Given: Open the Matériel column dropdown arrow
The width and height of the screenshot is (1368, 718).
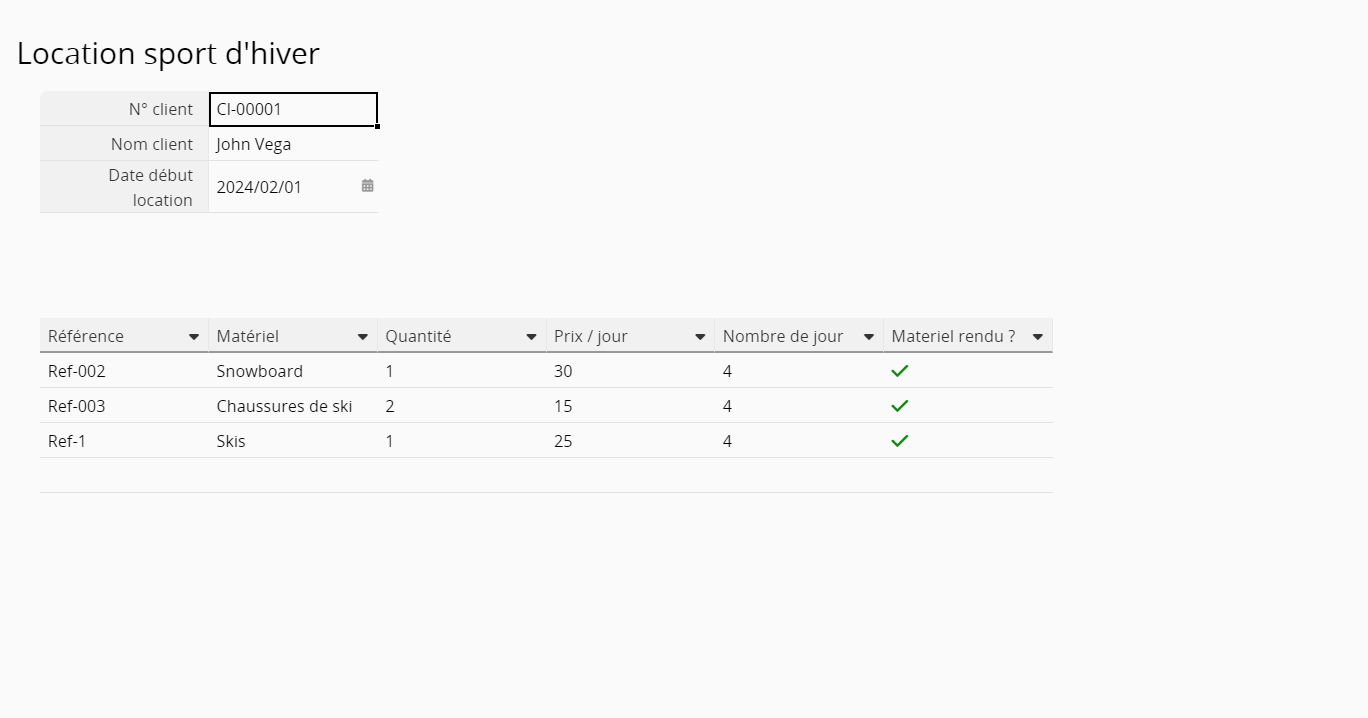Looking at the screenshot, I should click(363, 337).
